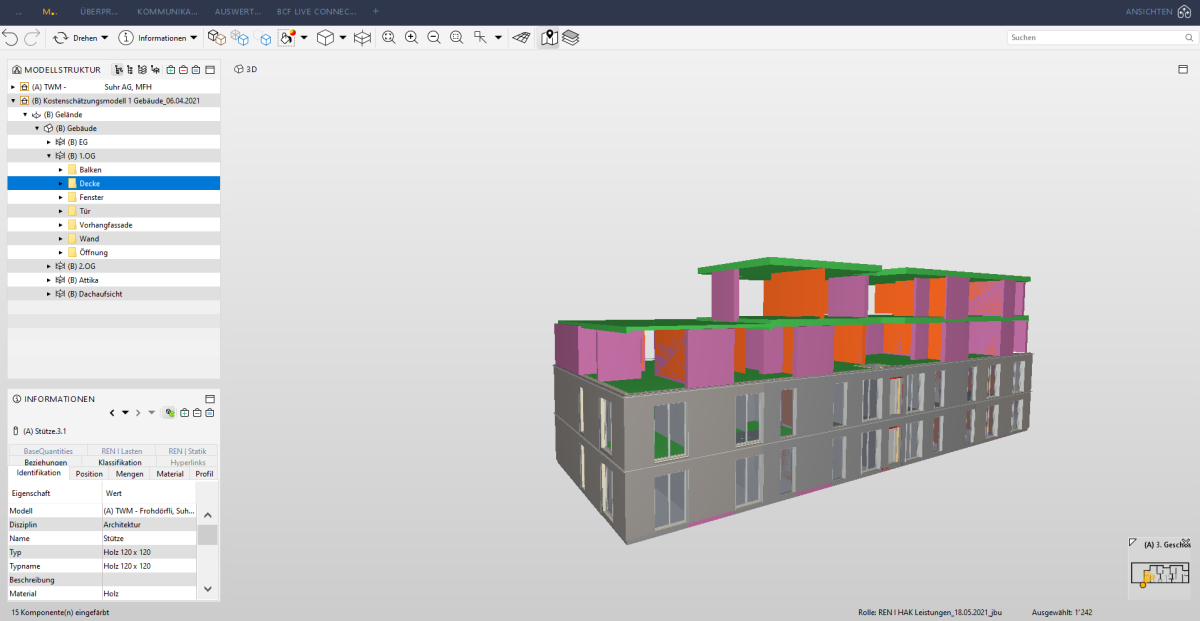The width and height of the screenshot is (1200, 621).
Task: Click the green plus clipboard icon in Modellstruktur
Action: coord(171,70)
